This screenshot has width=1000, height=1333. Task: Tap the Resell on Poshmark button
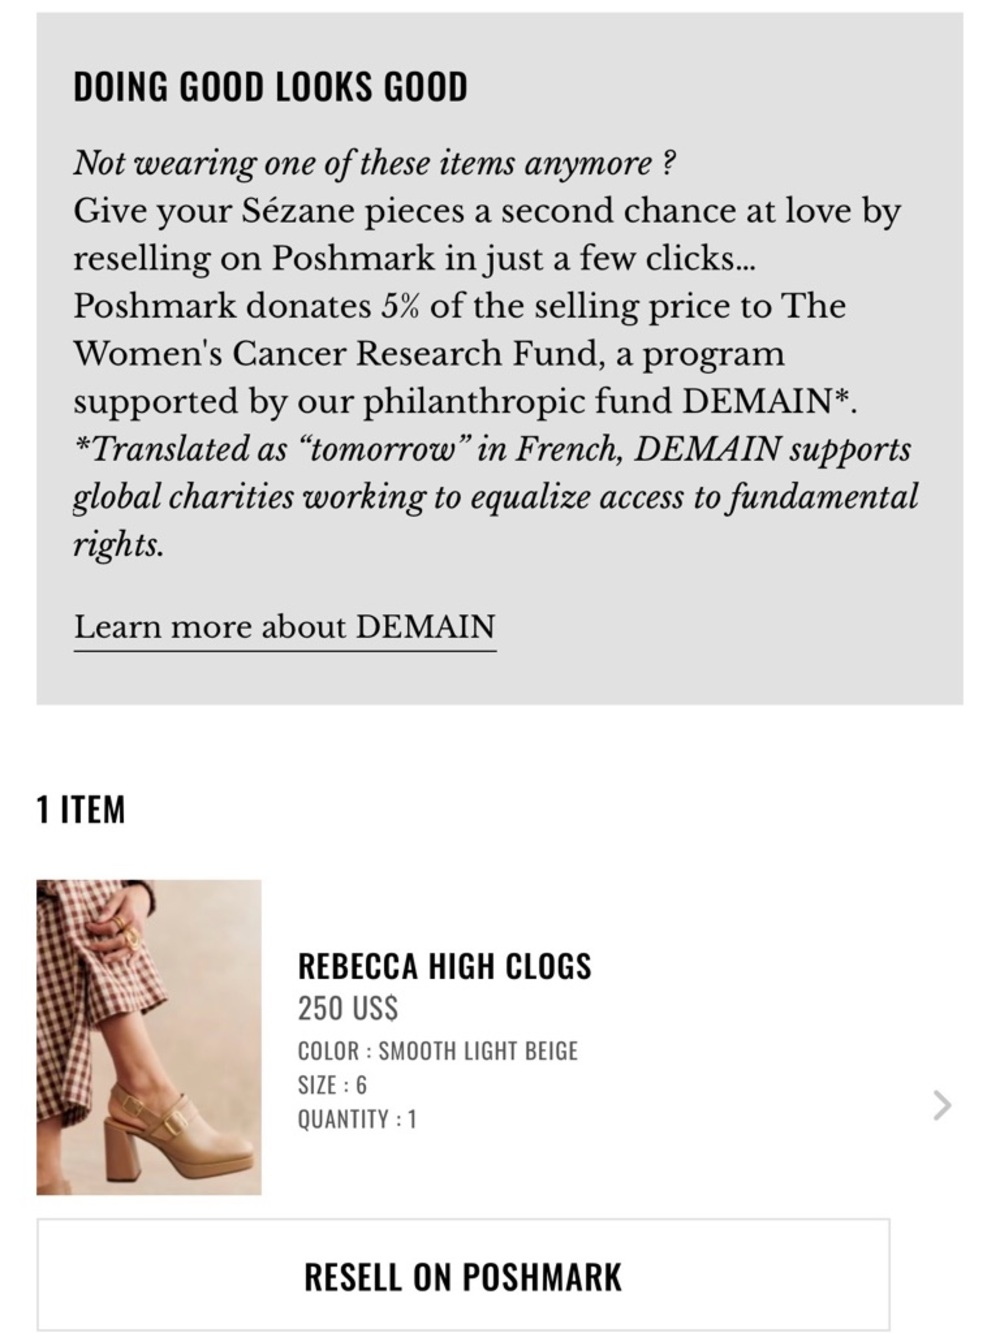(463, 1275)
